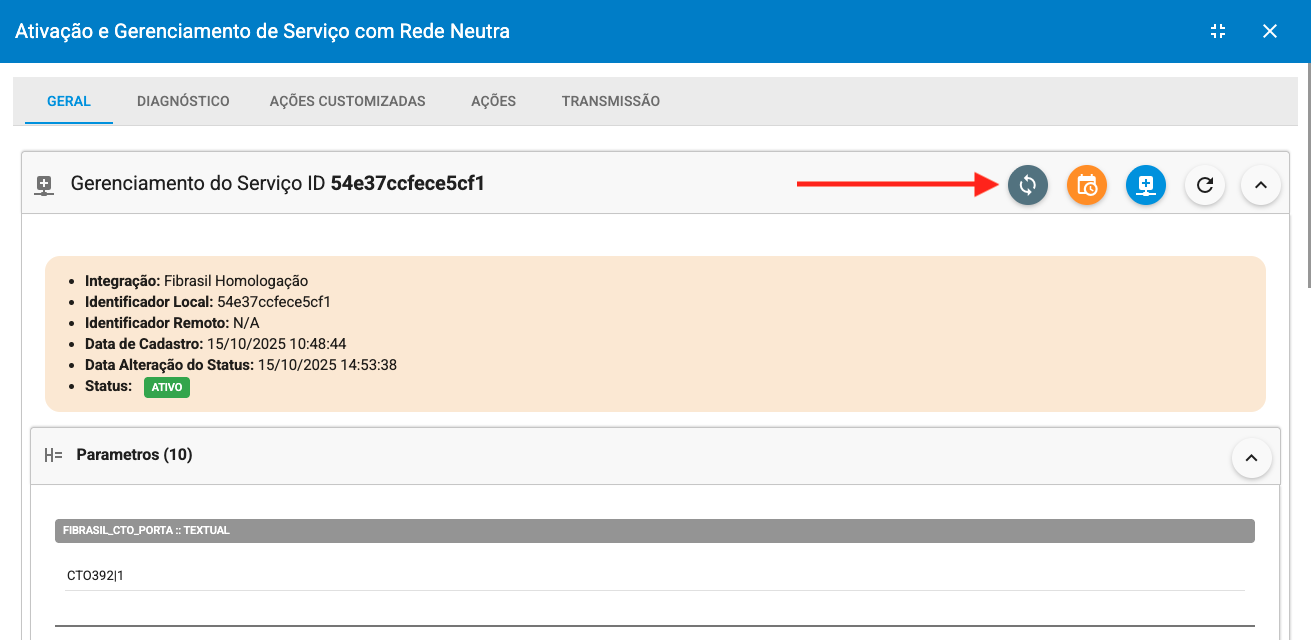This screenshot has height=640, width=1311.
Task: Click the green ATIVO status badge
Action: 166,387
